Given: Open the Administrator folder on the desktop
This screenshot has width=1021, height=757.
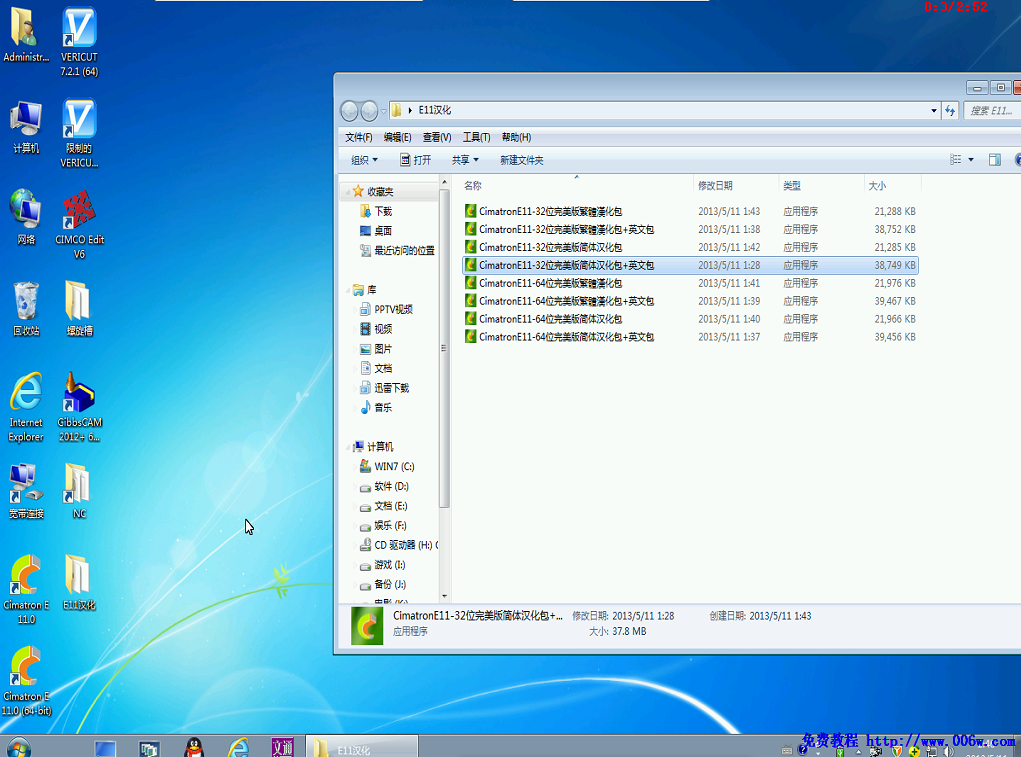Looking at the screenshot, I should point(26,35).
